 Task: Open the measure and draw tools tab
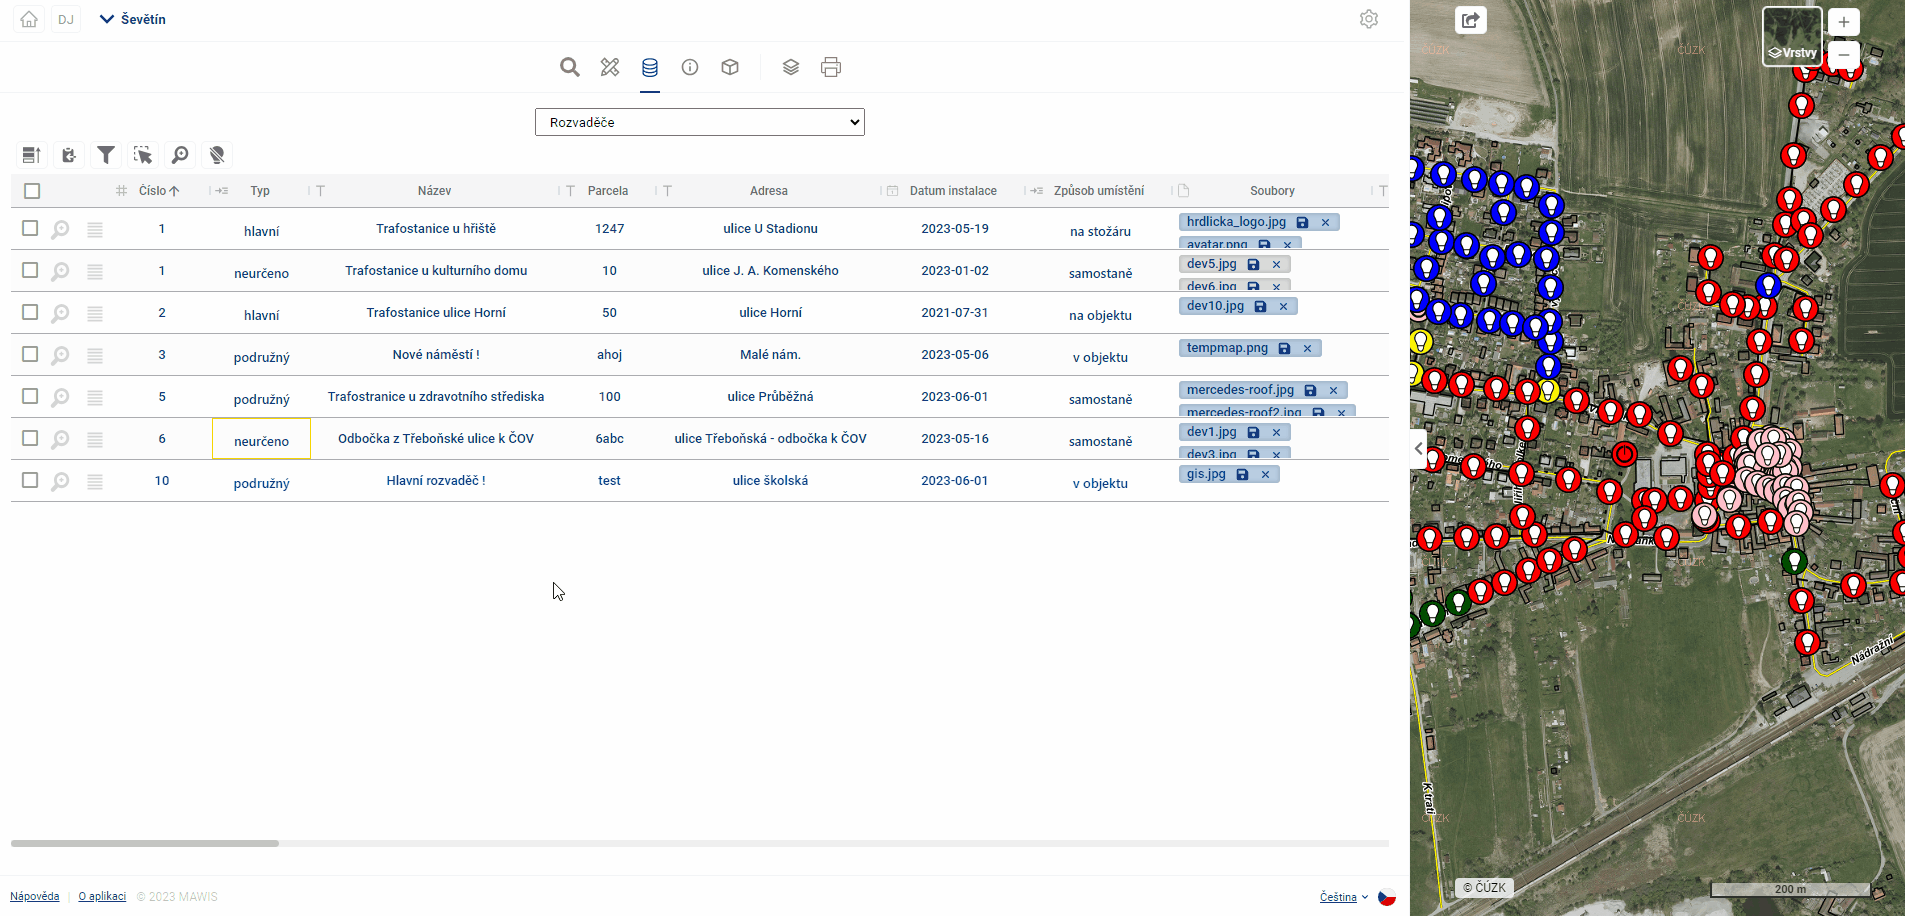[x=610, y=67]
